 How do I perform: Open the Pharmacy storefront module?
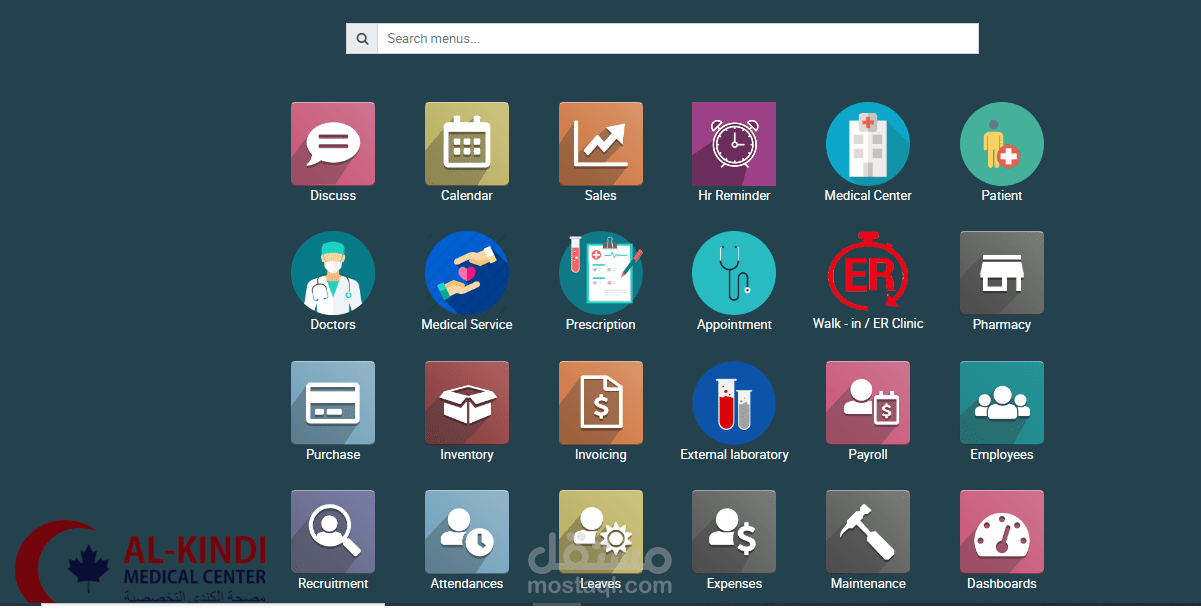1002,272
